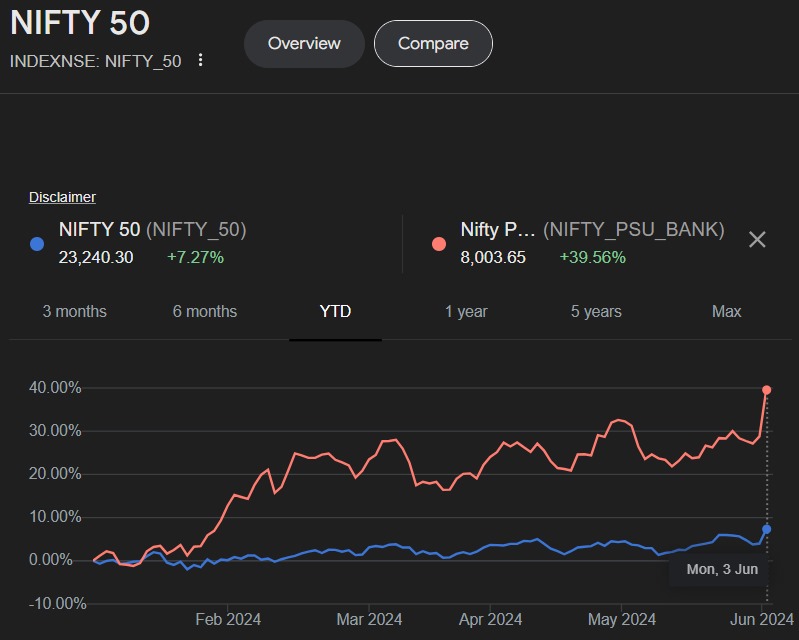
Task: Click the INDEXNSE: NIFTY_50 ticker label
Action: point(96,61)
